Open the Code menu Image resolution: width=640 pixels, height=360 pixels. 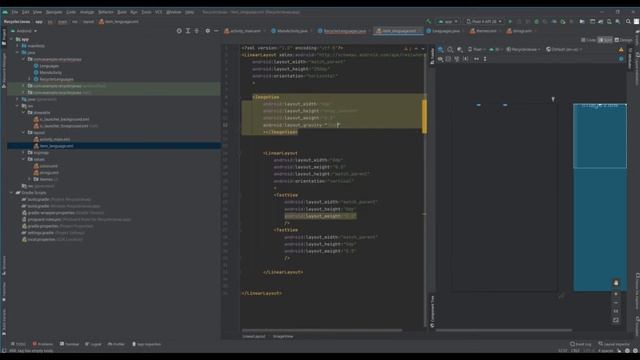pos(71,12)
